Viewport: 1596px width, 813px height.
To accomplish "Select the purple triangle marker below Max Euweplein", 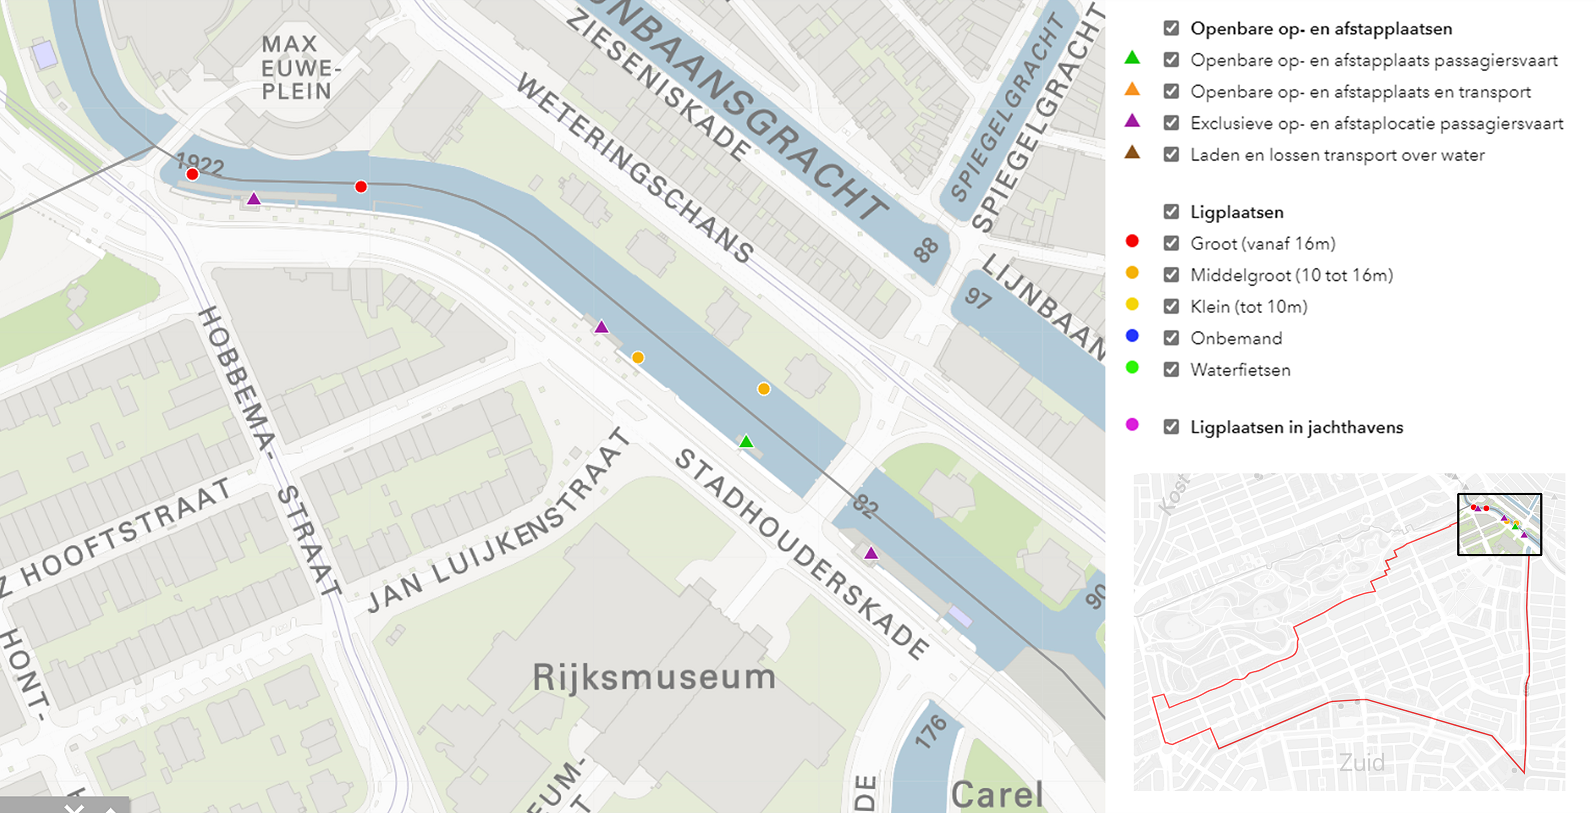I will (x=254, y=199).
